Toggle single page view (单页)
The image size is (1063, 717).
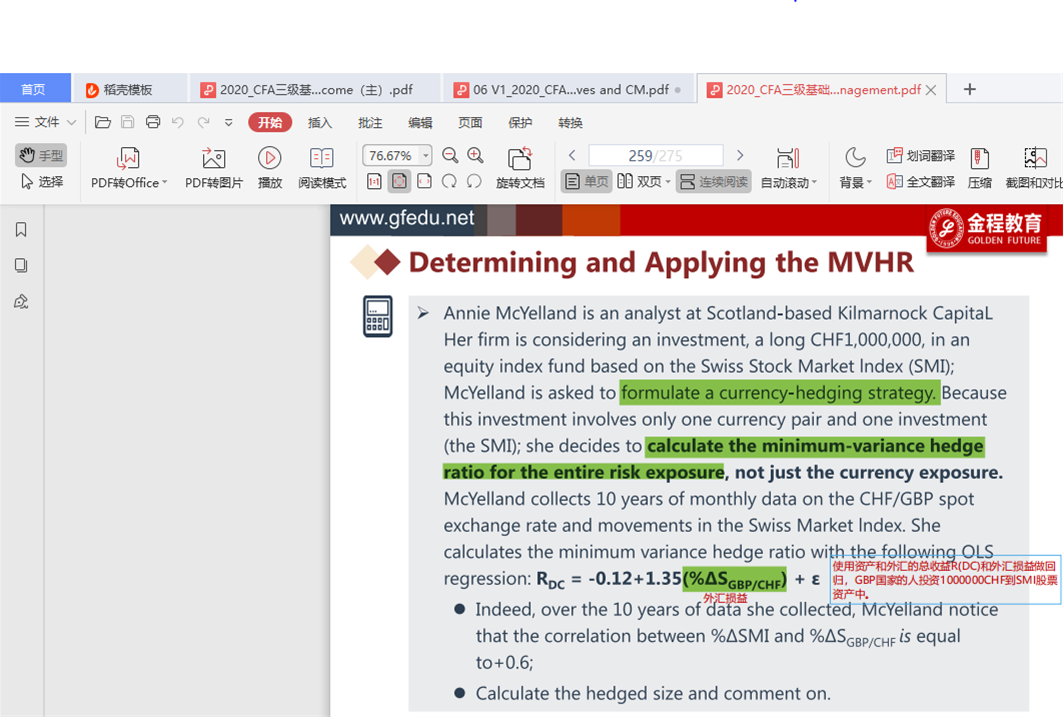point(586,182)
